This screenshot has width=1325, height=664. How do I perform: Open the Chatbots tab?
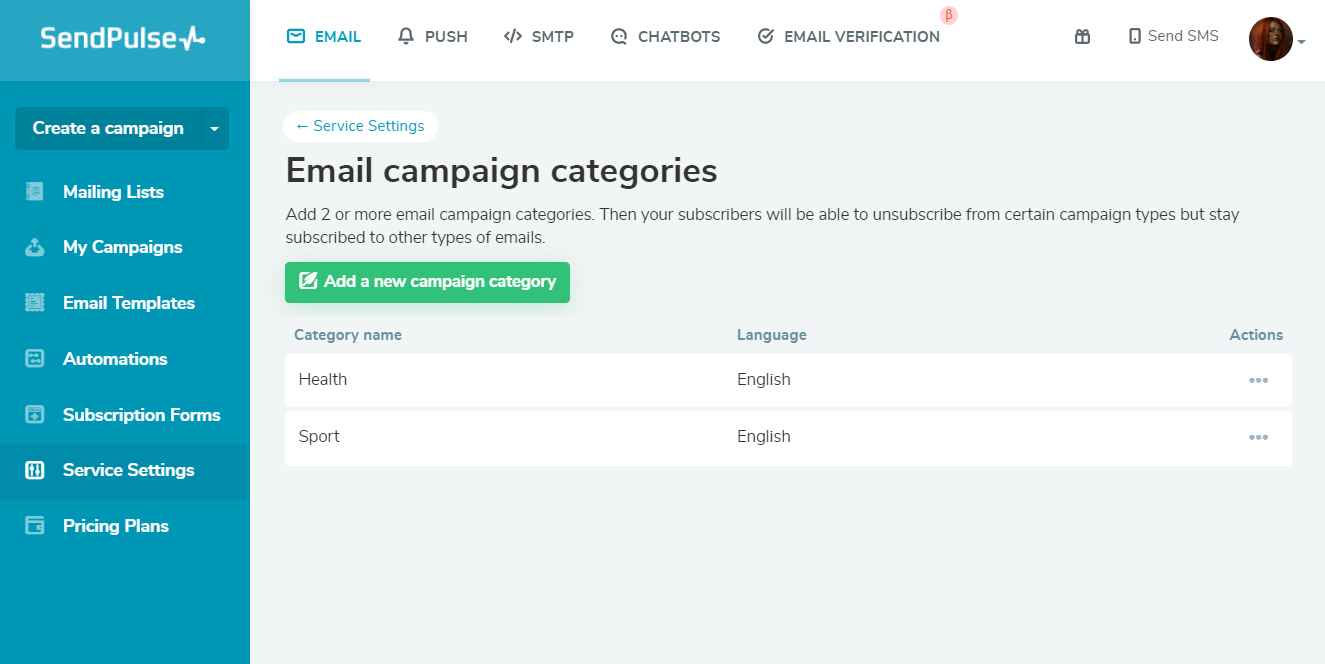[x=665, y=37]
